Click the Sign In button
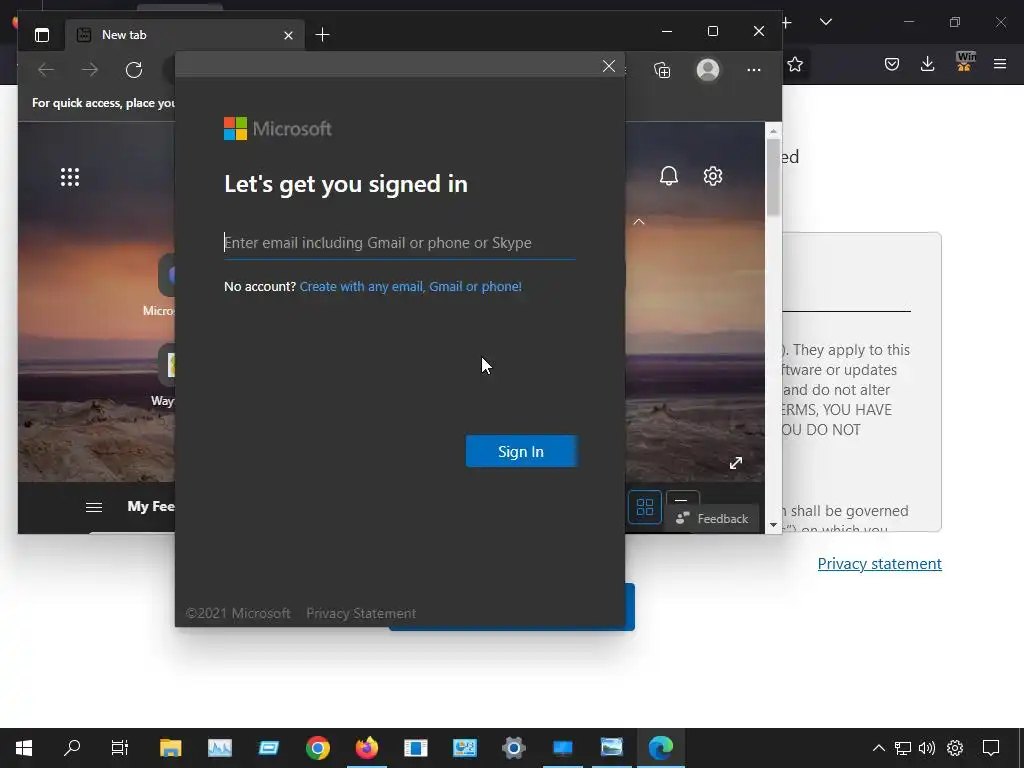Screen dimensions: 1024x768 pyautogui.click(x=521, y=451)
